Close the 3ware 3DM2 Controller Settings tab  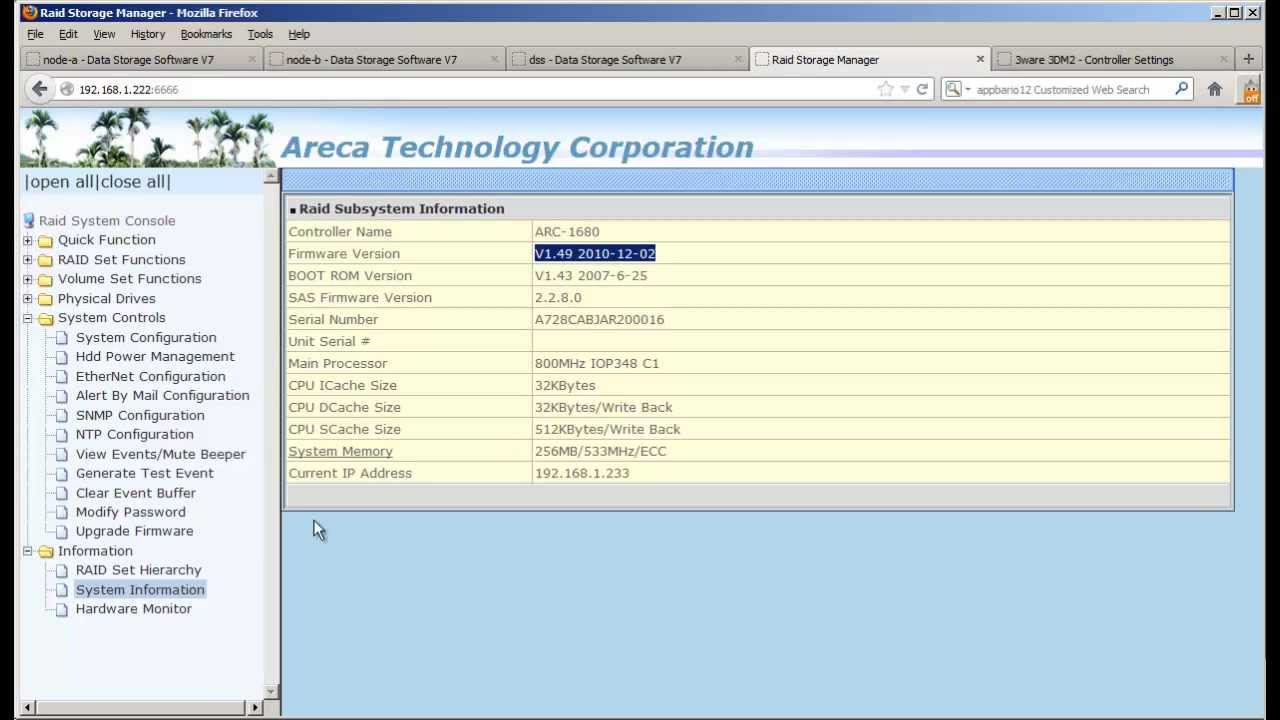click(x=1224, y=59)
